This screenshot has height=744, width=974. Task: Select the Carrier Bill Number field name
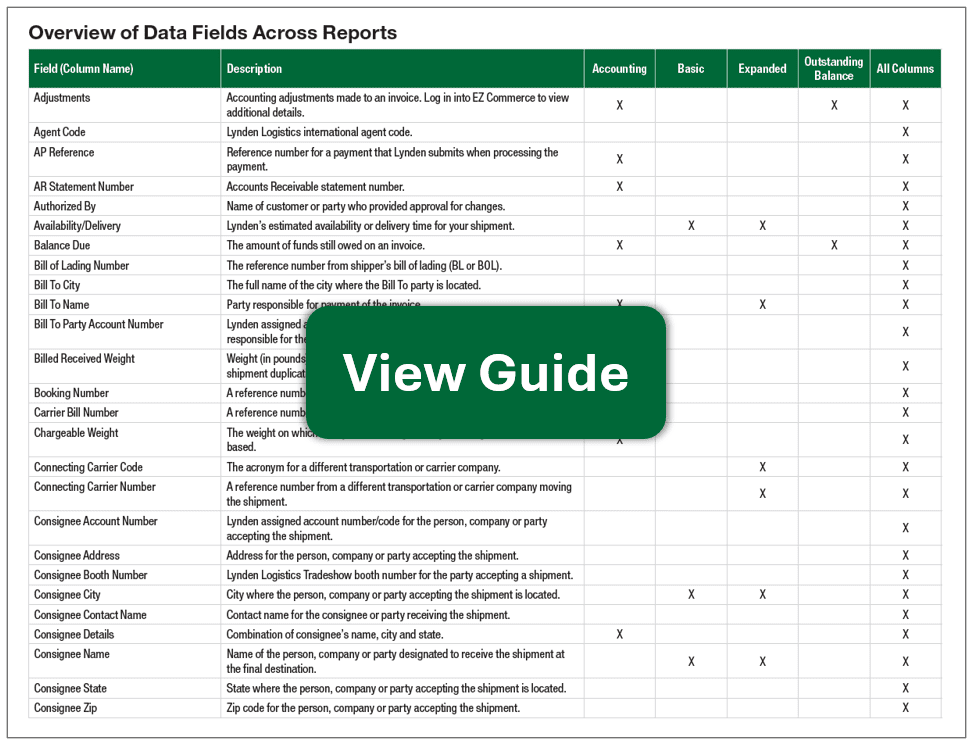click(x=76, y=412)
